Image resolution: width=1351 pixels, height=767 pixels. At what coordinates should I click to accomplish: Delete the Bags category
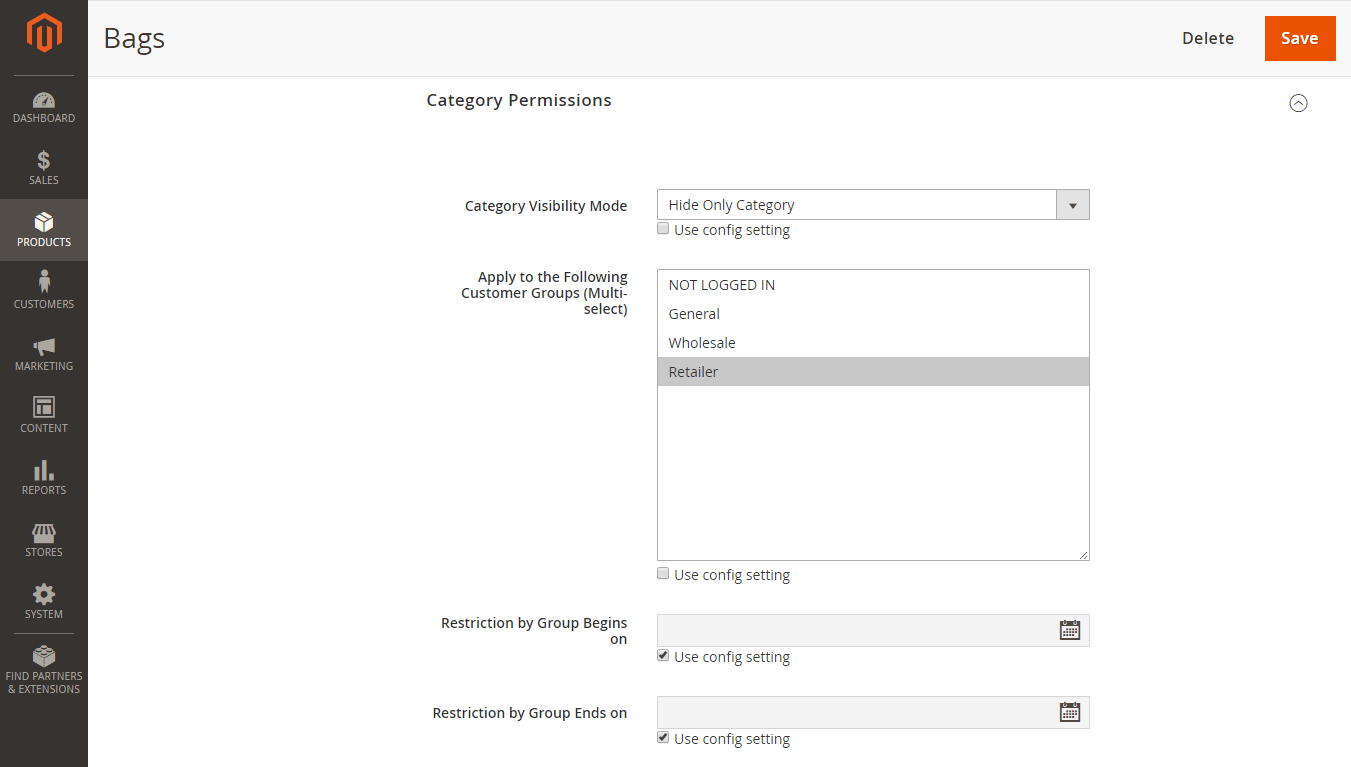1208,38
